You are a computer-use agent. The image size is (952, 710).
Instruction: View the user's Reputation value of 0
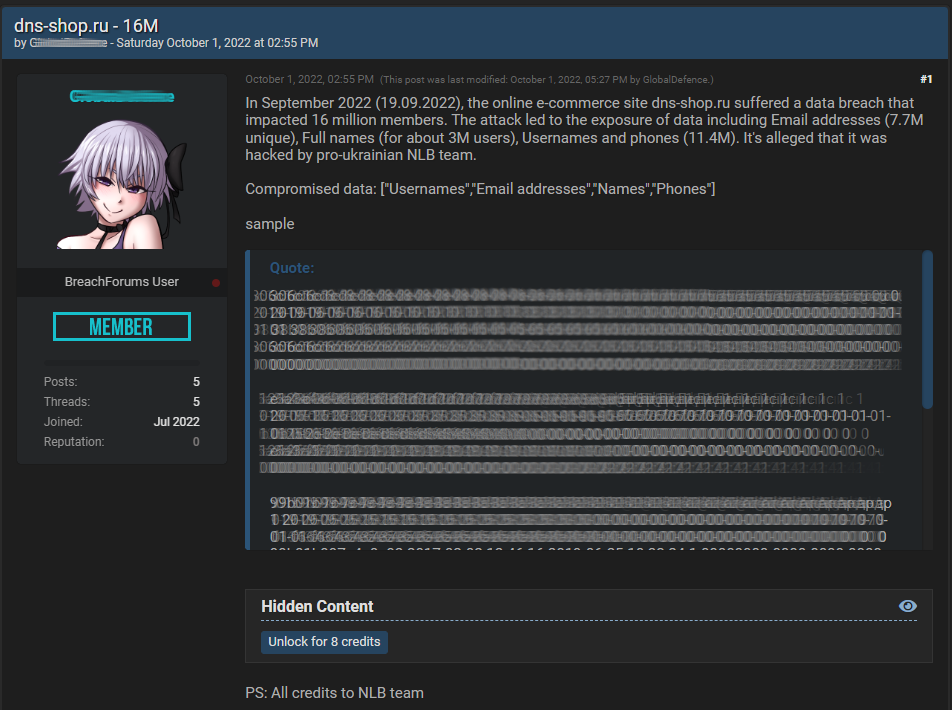point(196,442)
